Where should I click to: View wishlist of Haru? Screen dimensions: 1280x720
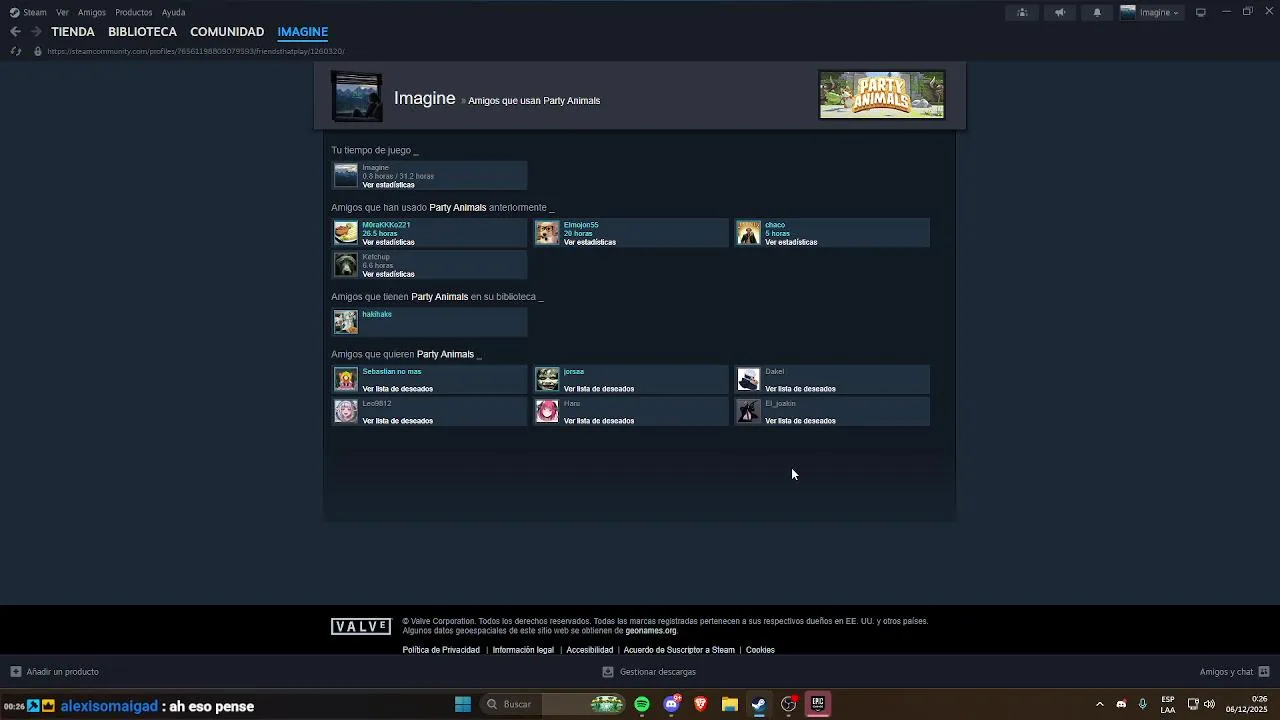pos(599,421)
